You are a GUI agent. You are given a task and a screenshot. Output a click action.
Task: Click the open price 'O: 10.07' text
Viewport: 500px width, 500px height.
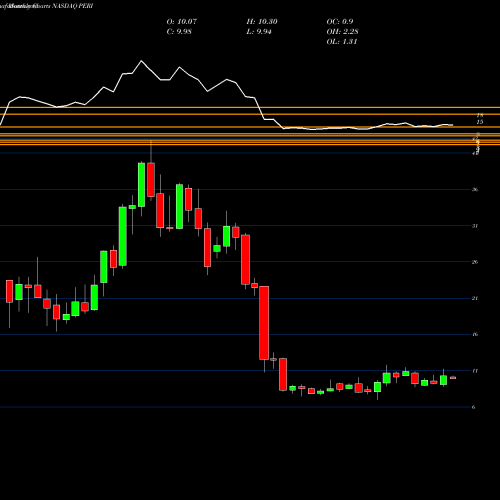[182, 22]
